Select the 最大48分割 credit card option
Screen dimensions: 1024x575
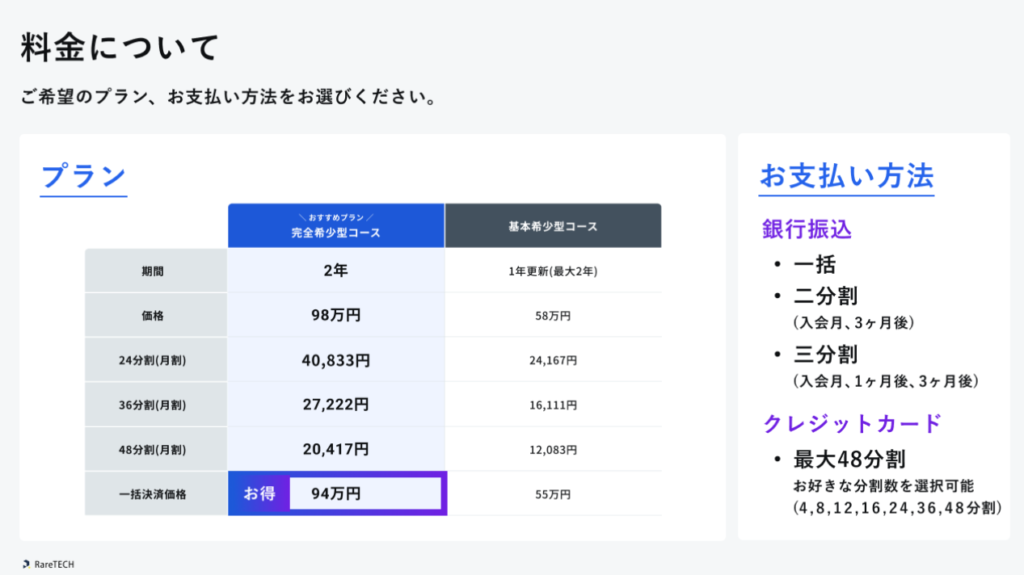[849, 460]
